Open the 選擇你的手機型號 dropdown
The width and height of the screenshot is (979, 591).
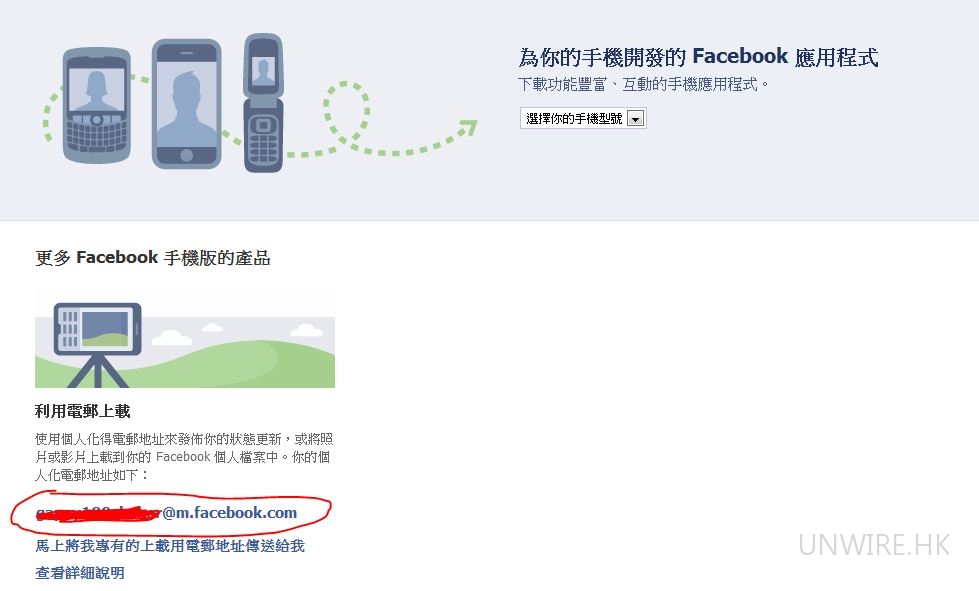tap(583, 118)
